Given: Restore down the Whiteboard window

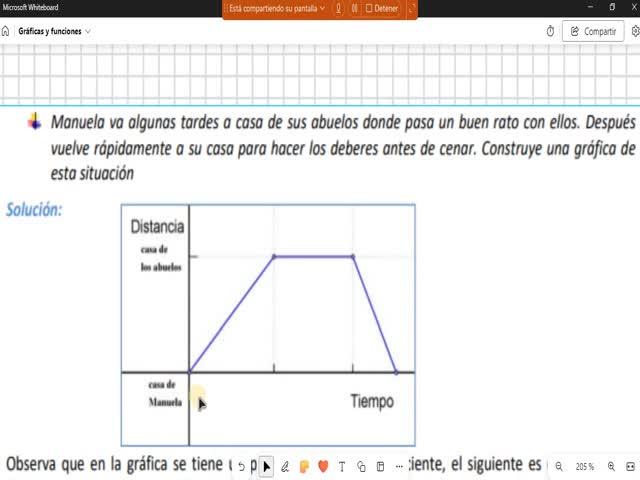Looking at the screenshot, I should [x=612, y=7].
